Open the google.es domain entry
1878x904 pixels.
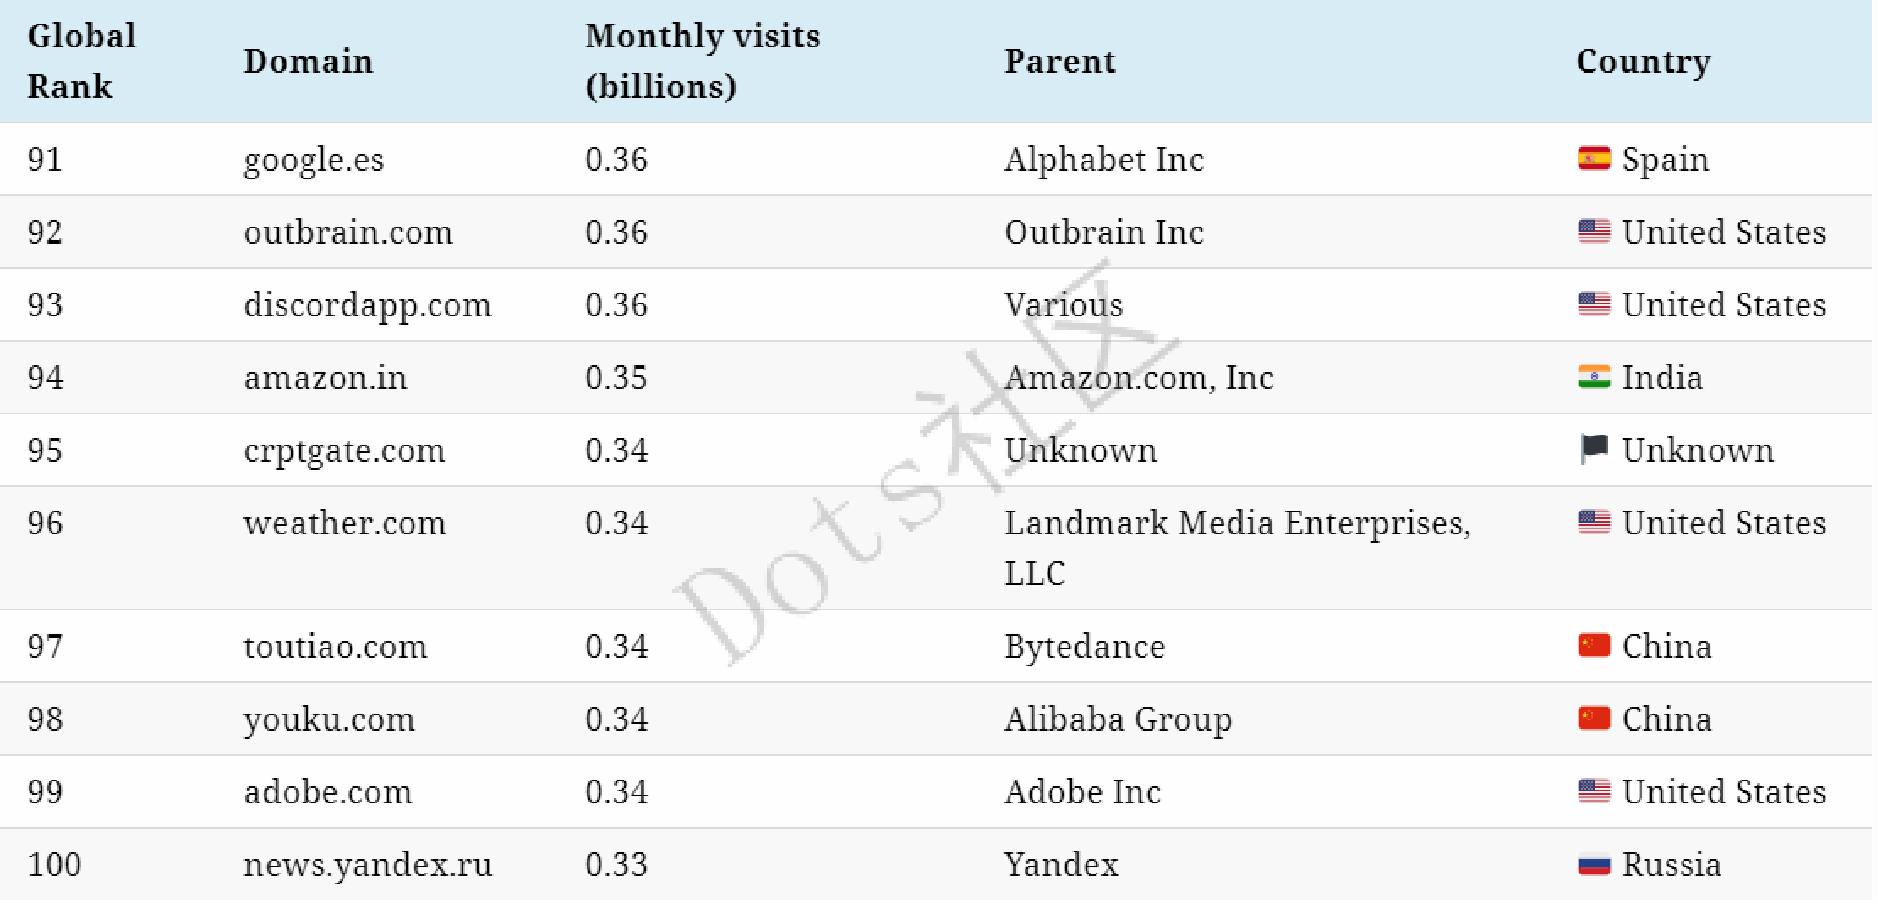point(313,160)
